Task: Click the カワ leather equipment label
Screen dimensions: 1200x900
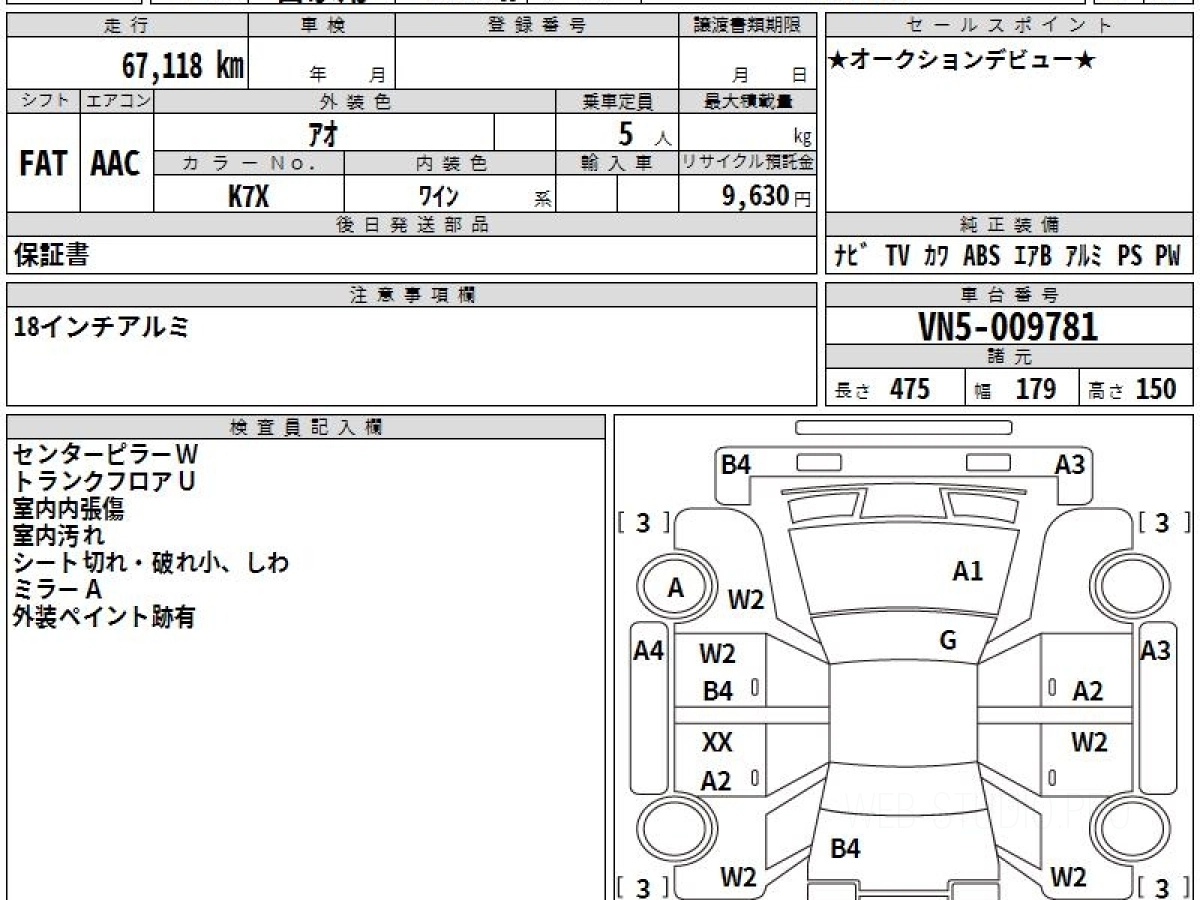Action: pos(937,256)
